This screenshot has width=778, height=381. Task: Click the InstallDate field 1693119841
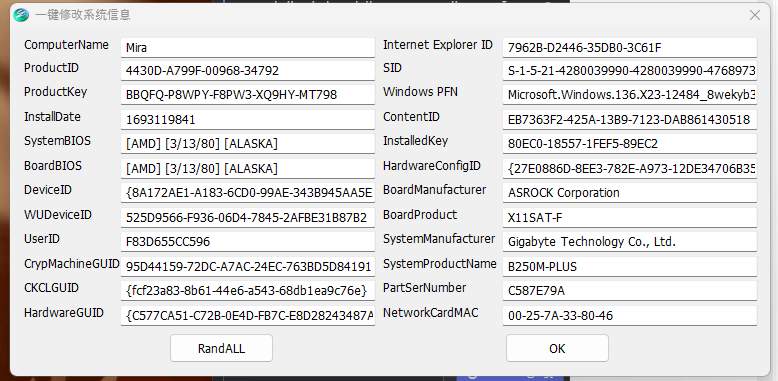(x=248, y=120)
